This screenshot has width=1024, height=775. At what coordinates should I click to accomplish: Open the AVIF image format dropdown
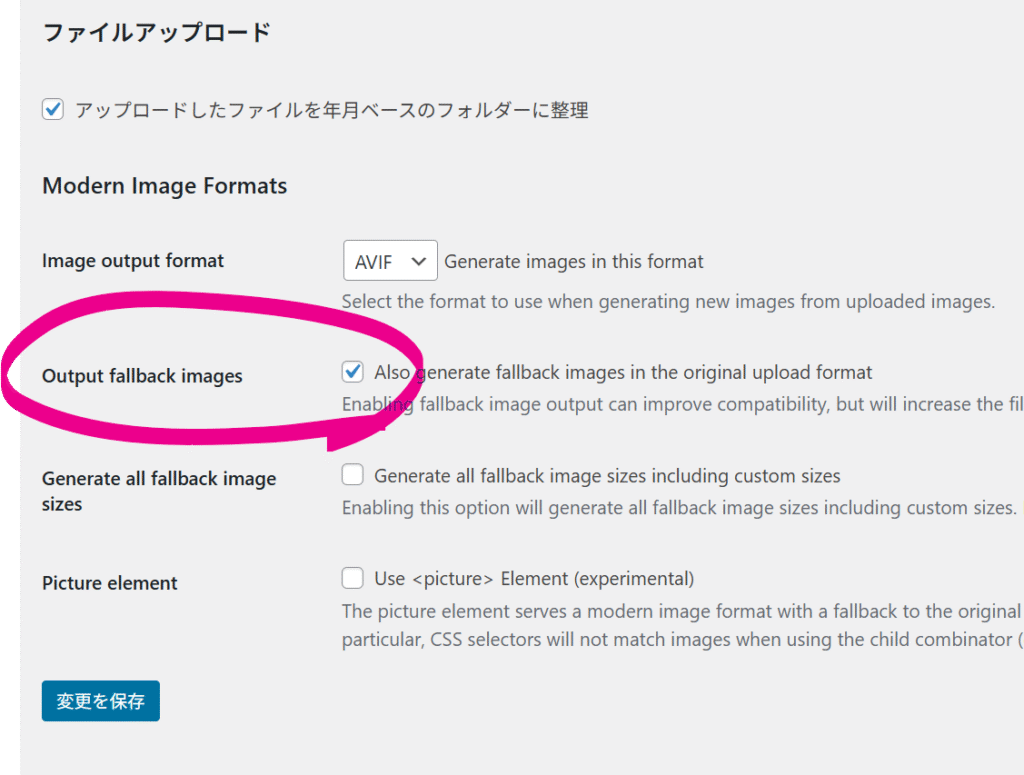[389, 261]
